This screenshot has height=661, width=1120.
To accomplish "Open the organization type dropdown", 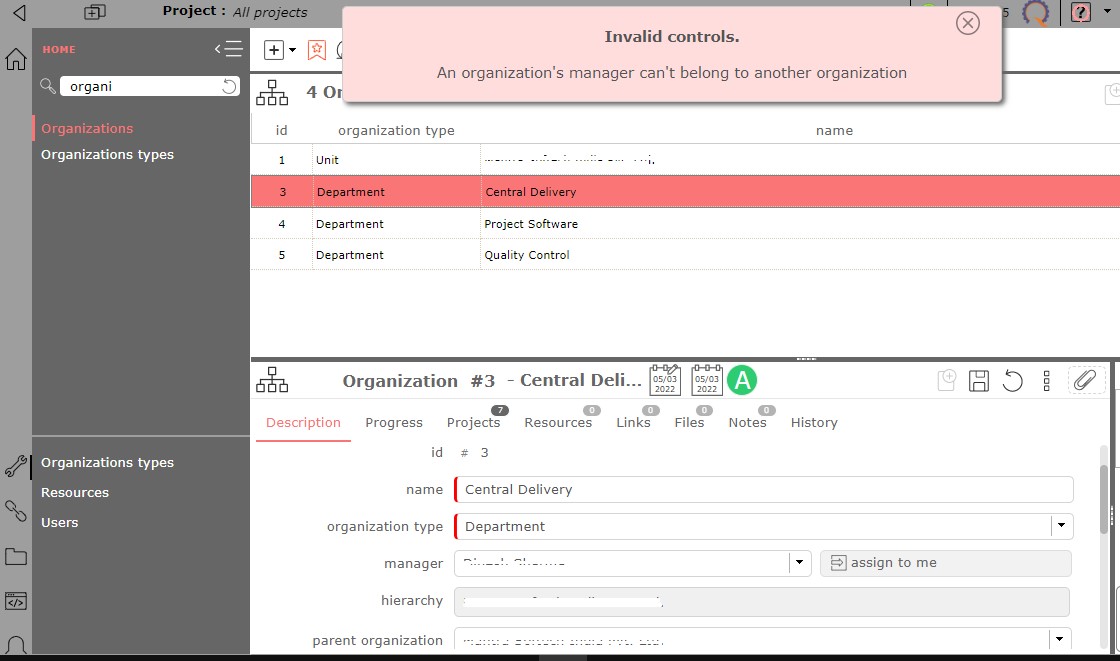I will tap(1060, 526).
